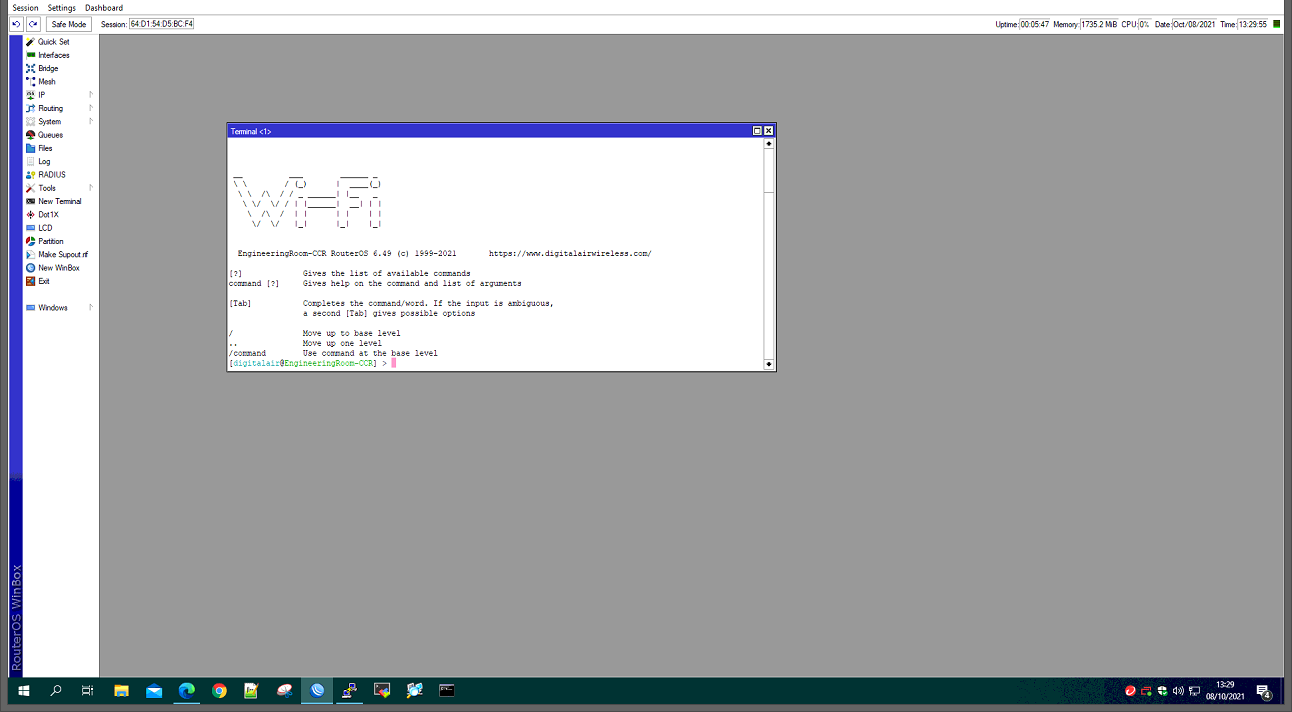This screenshot has width=1292, height=712.
Task: Open the Files list
Action: click(x=45, y=148)
